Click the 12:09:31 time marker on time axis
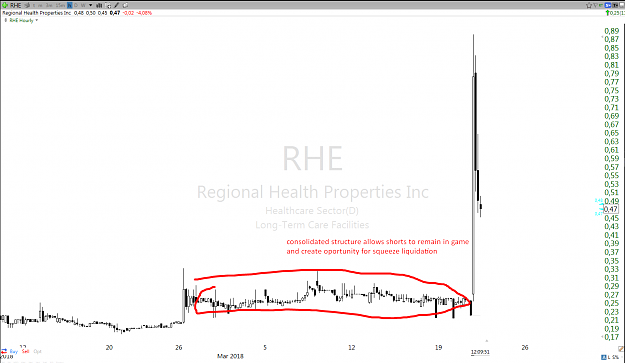The image size is (625, 363). point(480,352)
